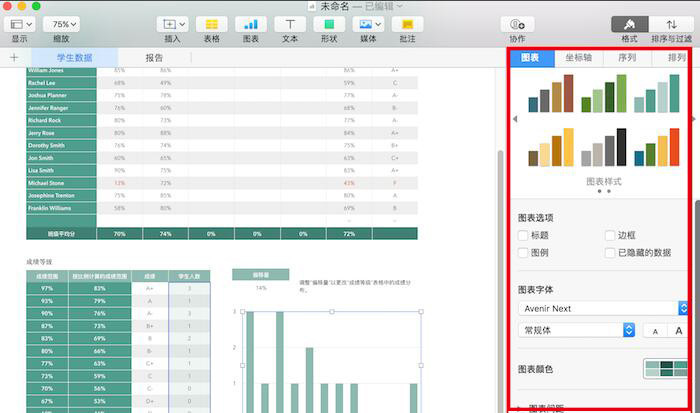Select the bar chart on the sheet

tap(332, 362)
